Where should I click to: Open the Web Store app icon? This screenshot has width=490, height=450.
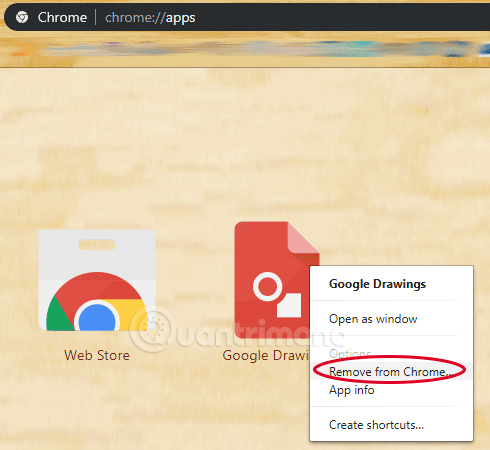point(97,280)
